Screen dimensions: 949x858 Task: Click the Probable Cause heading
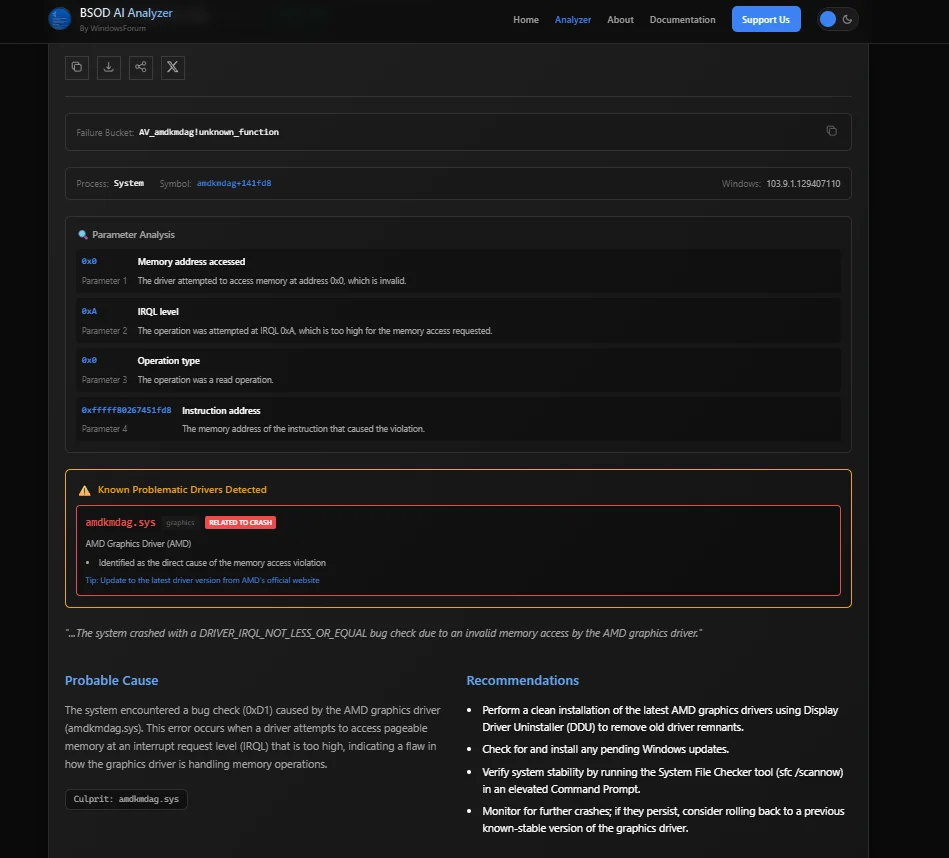(x=111, y=681)
